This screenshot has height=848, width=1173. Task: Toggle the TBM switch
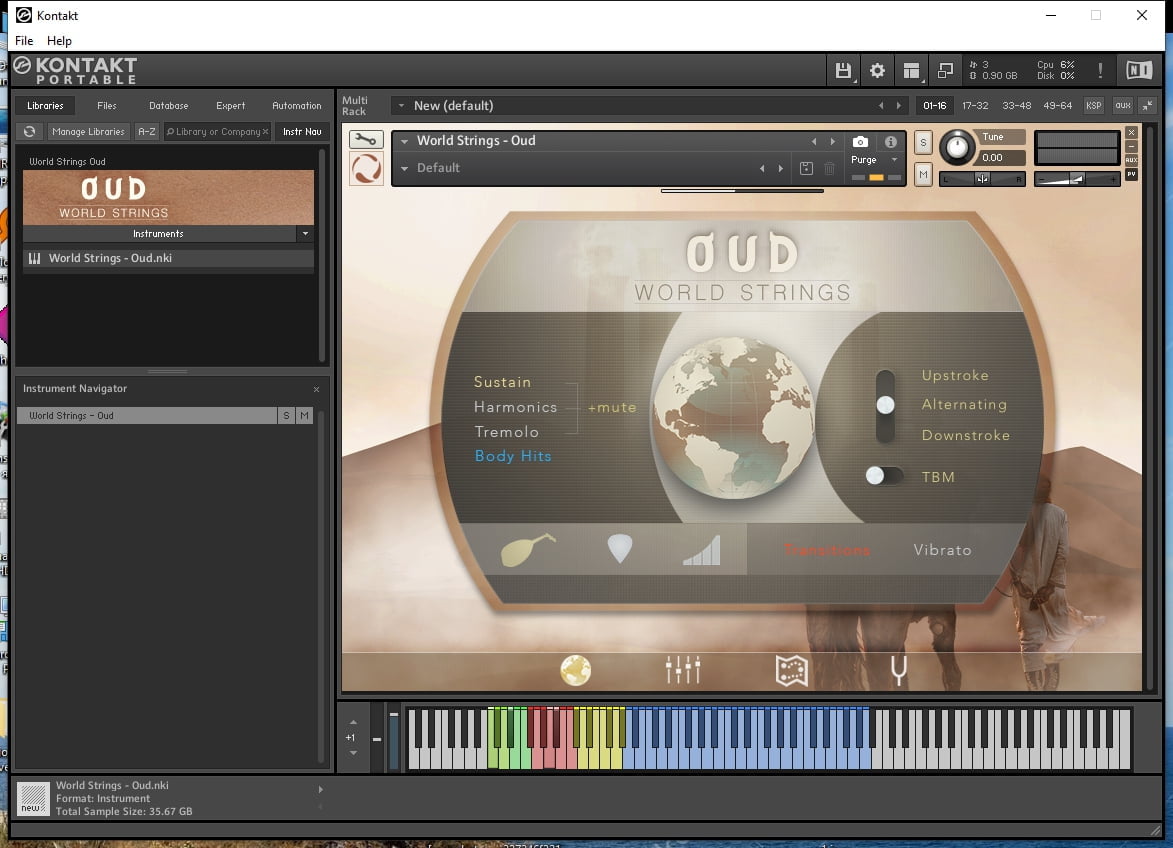point(884,476)
